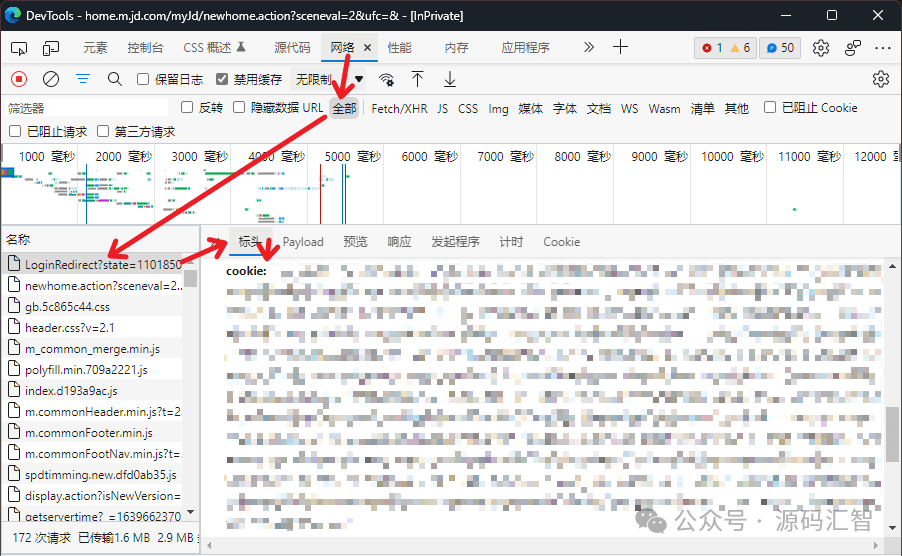
Task: Select the Timing (计时) detail tab
Action: tap(511, 241)
